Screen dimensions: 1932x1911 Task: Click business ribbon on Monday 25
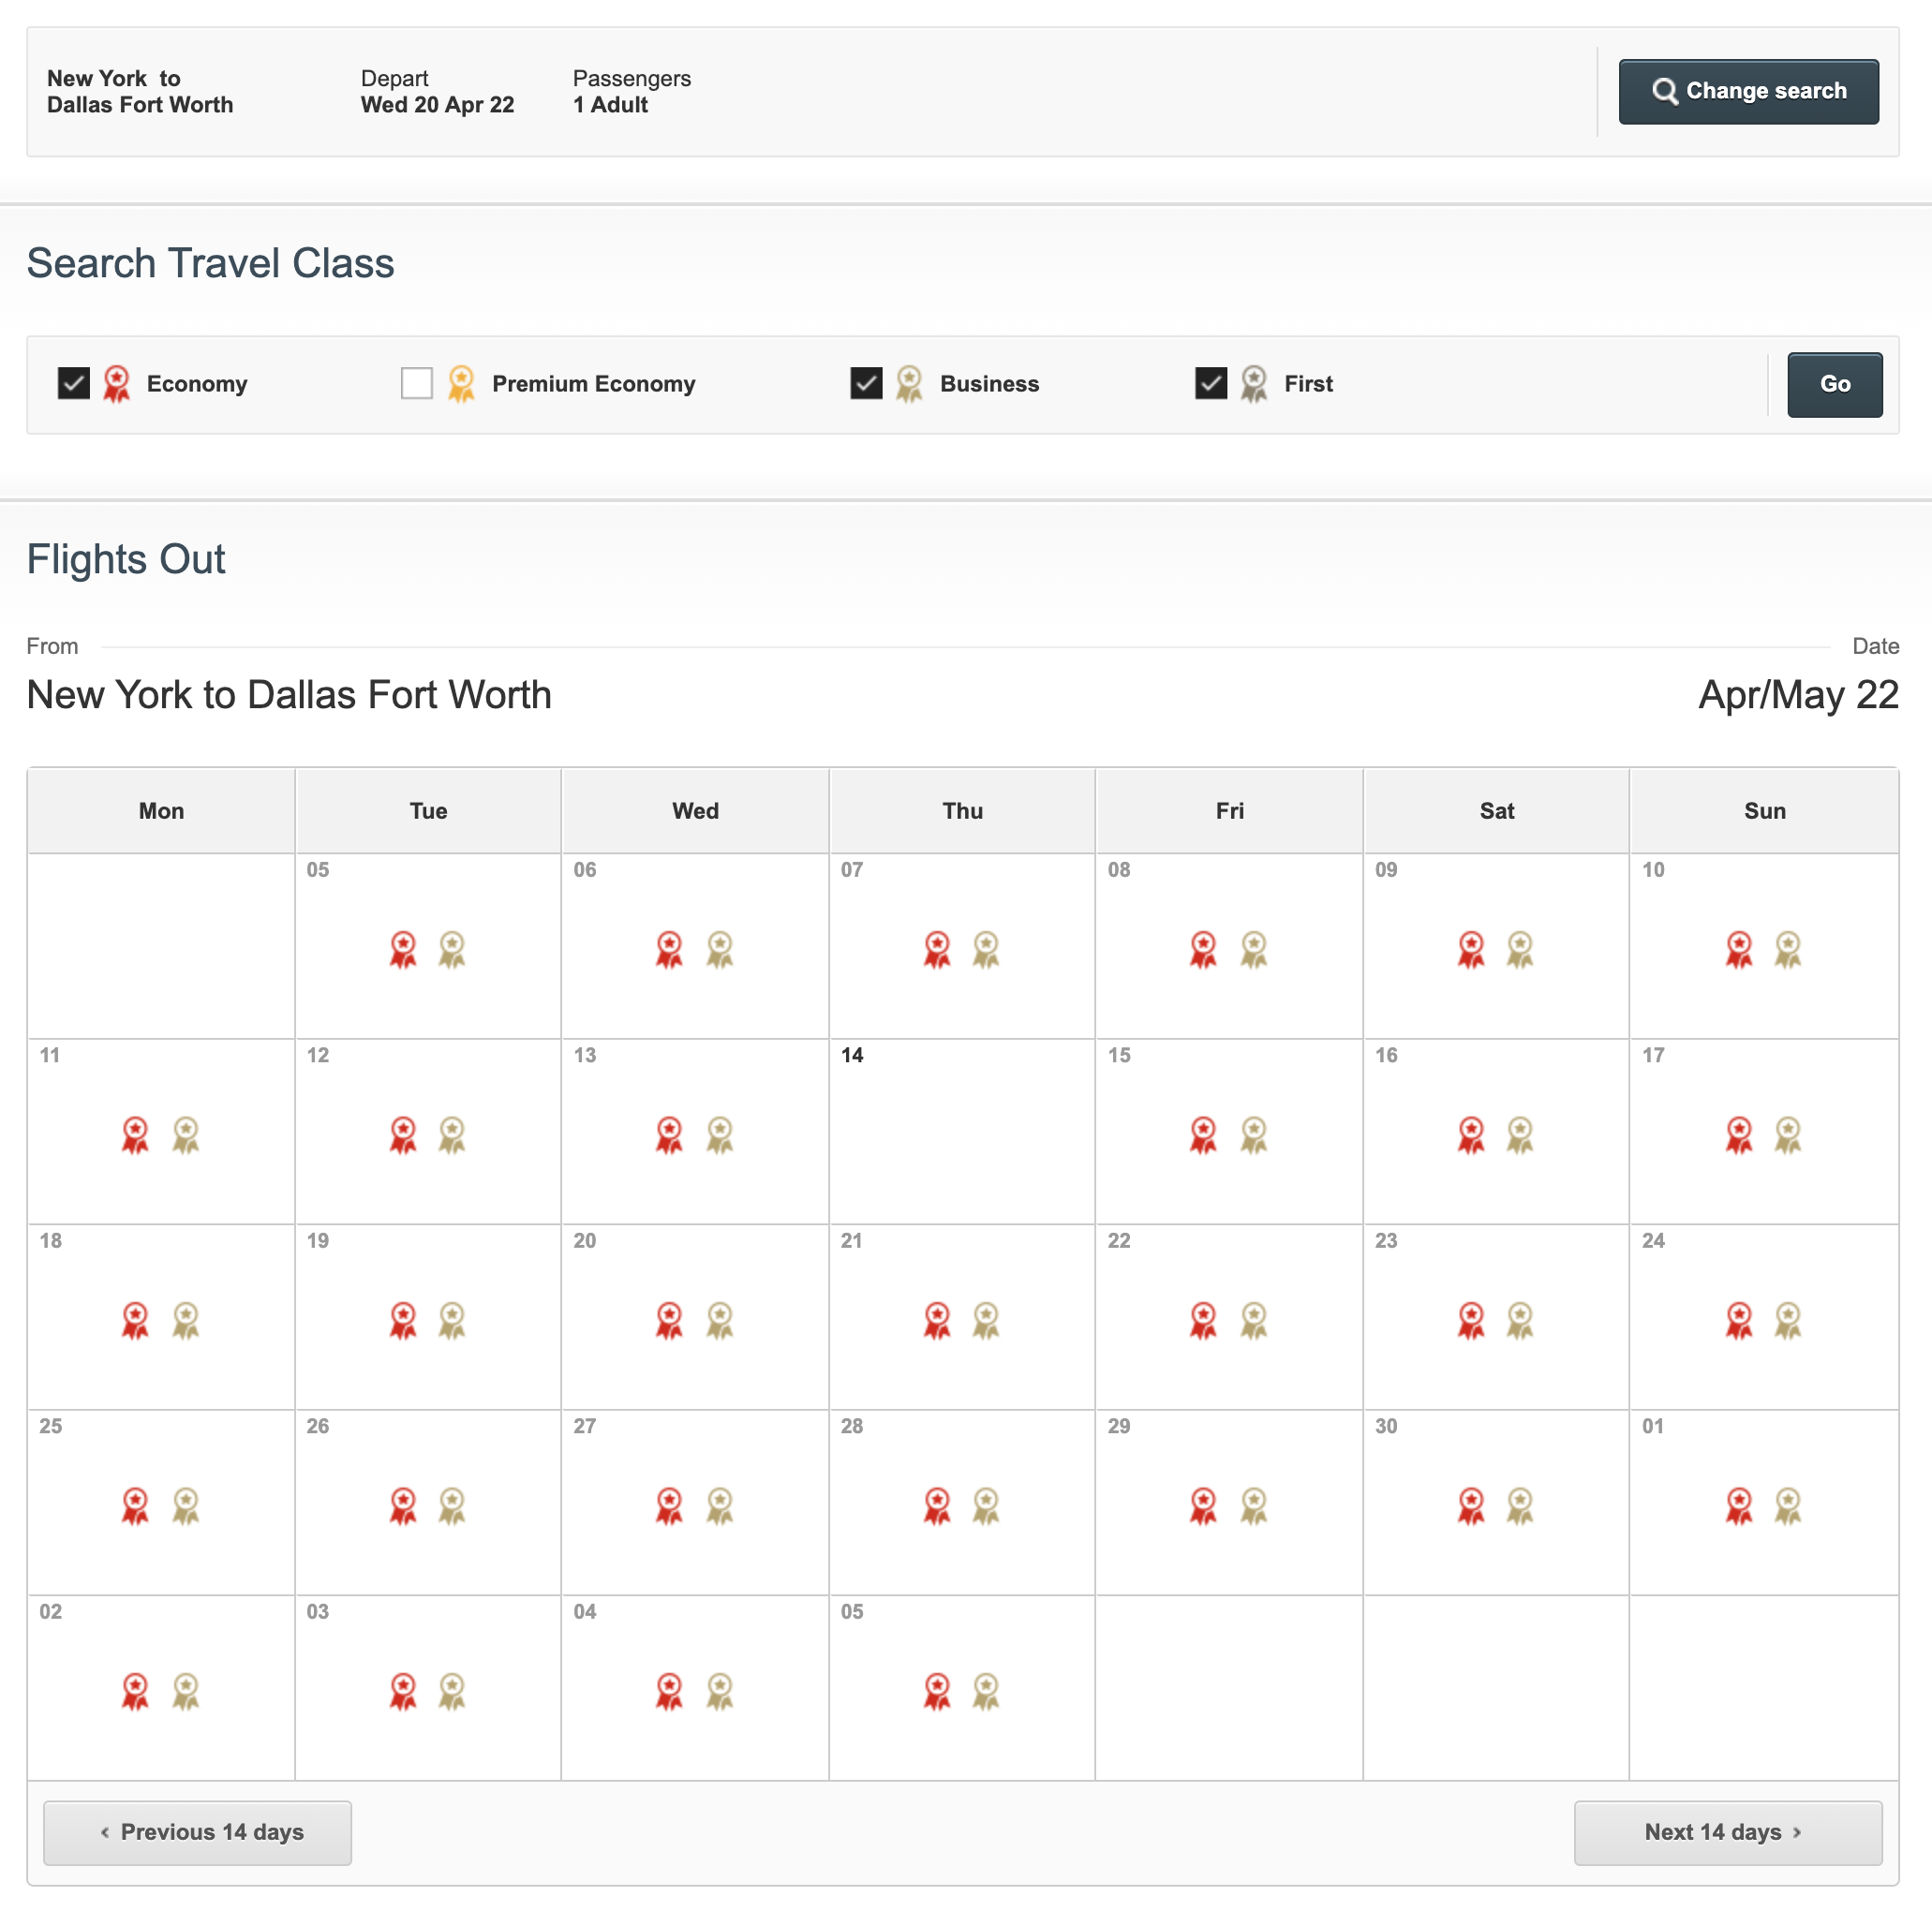pyautogui.click(x=185, y=1505)
